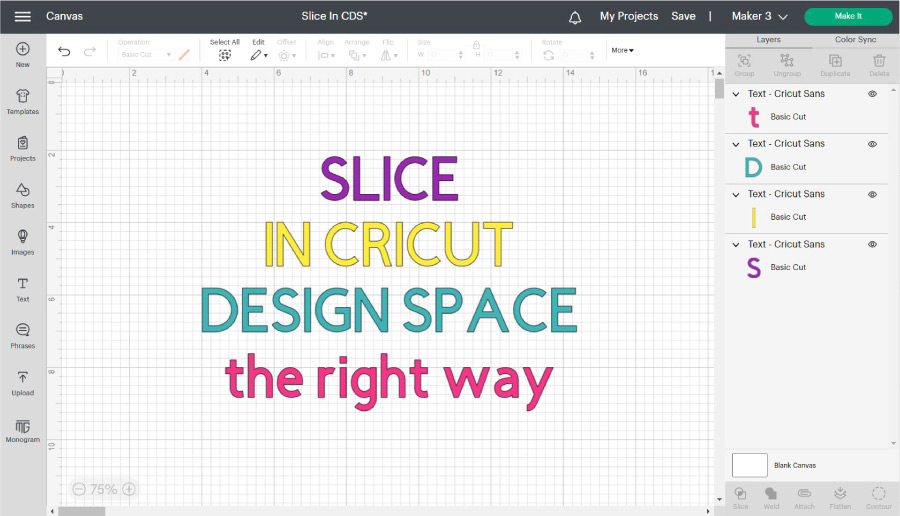Open the Images library

point(22,243)
